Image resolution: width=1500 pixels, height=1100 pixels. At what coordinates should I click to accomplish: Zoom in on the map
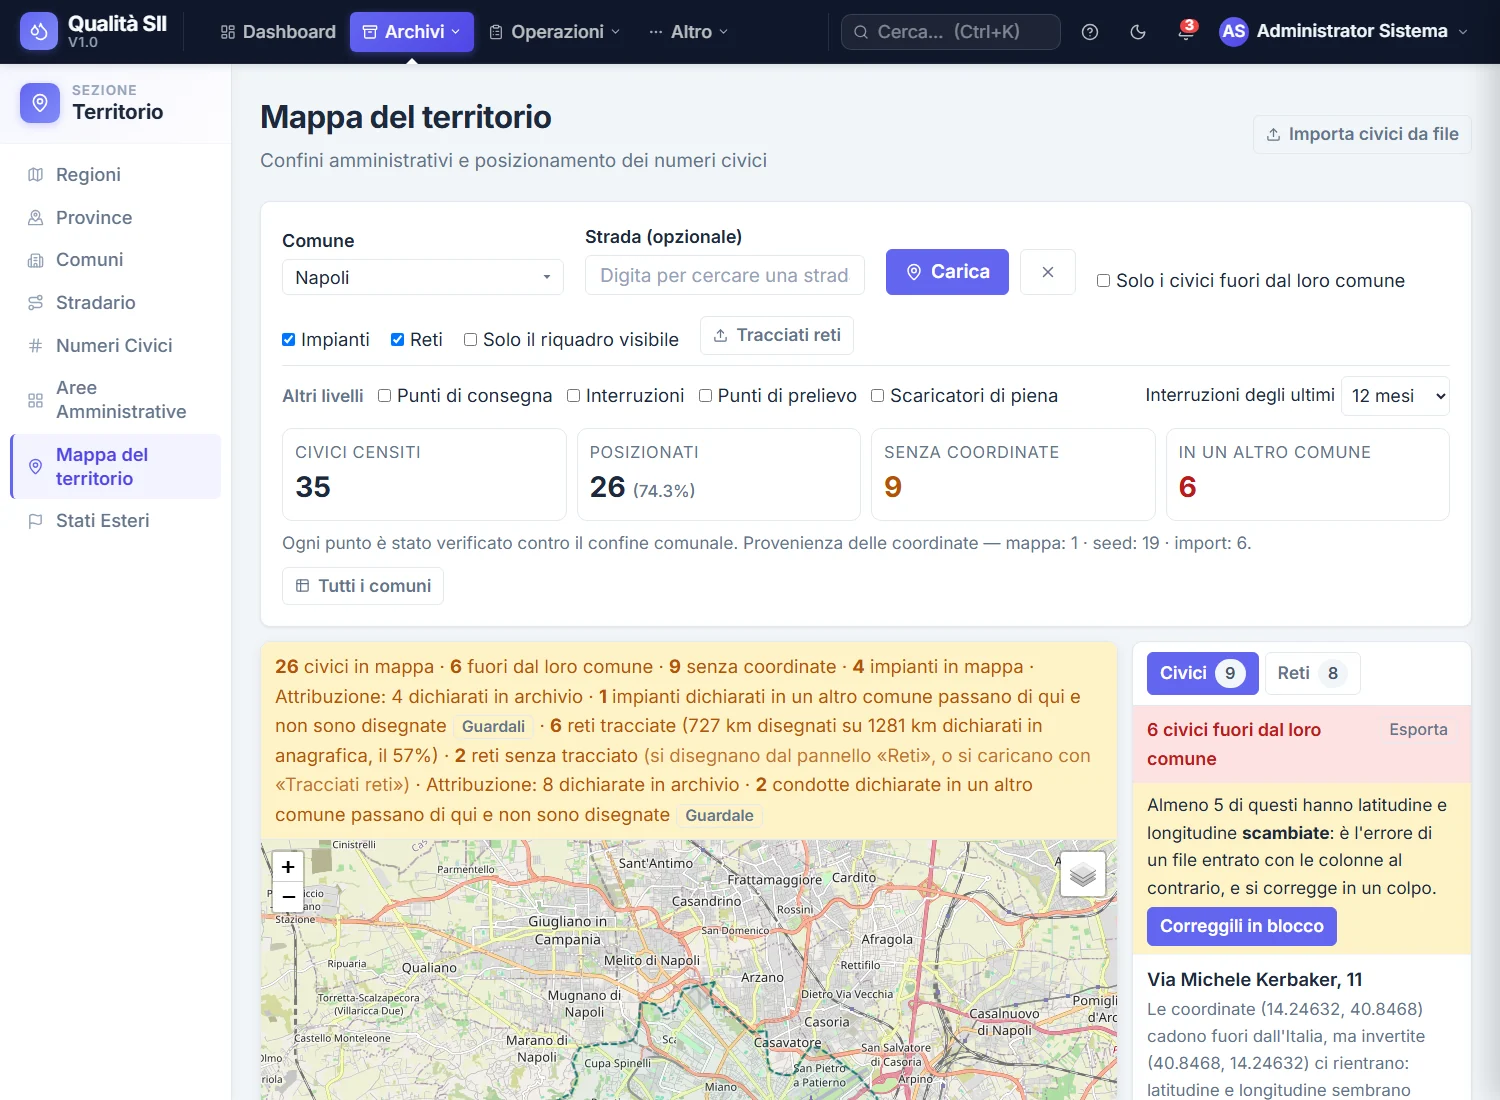(288, 867)
